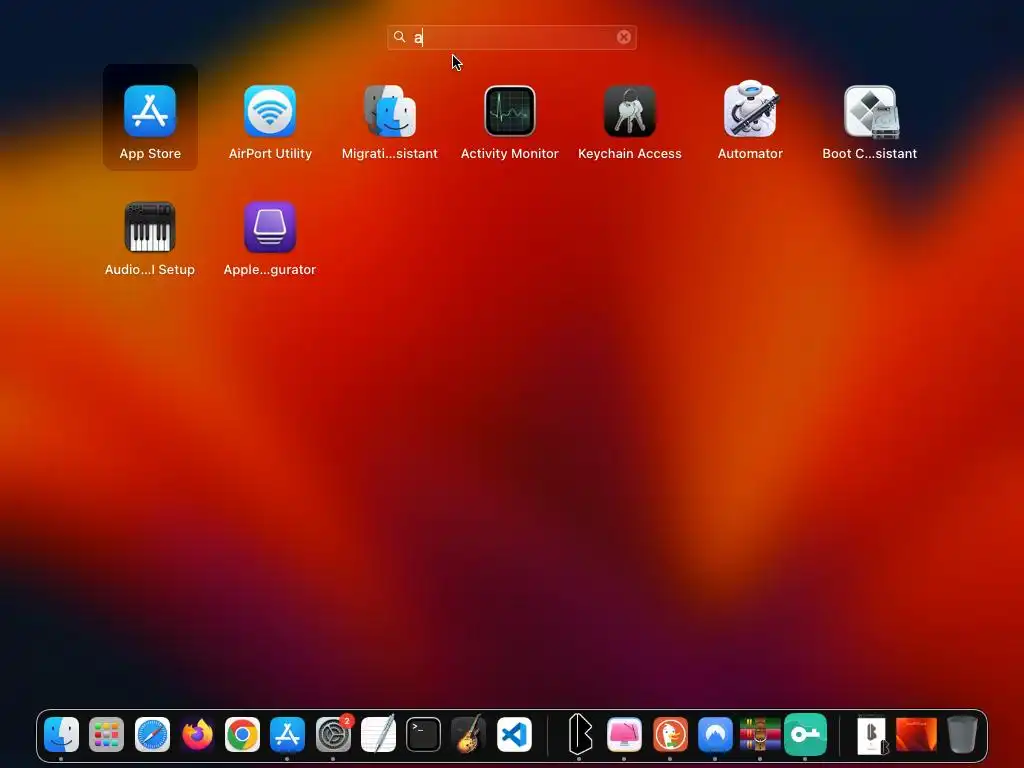Viewport: 1024px width, 768px height.
Task: Launch Activity Monitor
Action: click(509, 111)
